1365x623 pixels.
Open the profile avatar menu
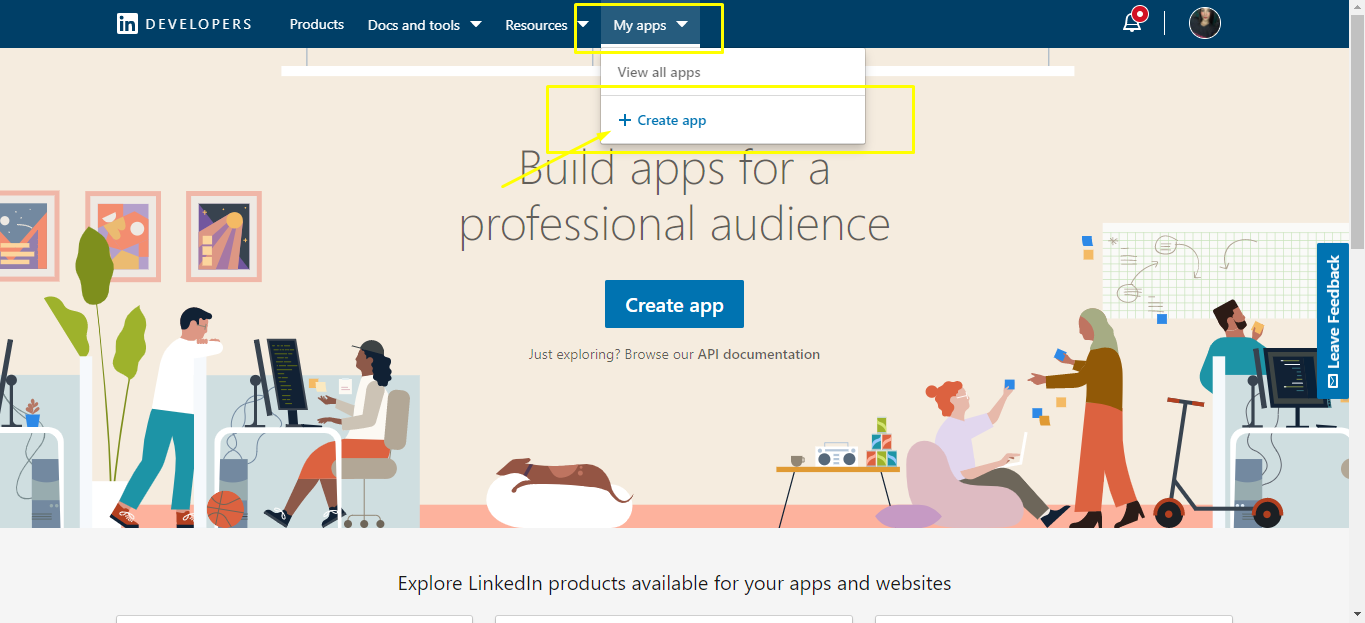pyautogui.click(x=1204, y=23)
